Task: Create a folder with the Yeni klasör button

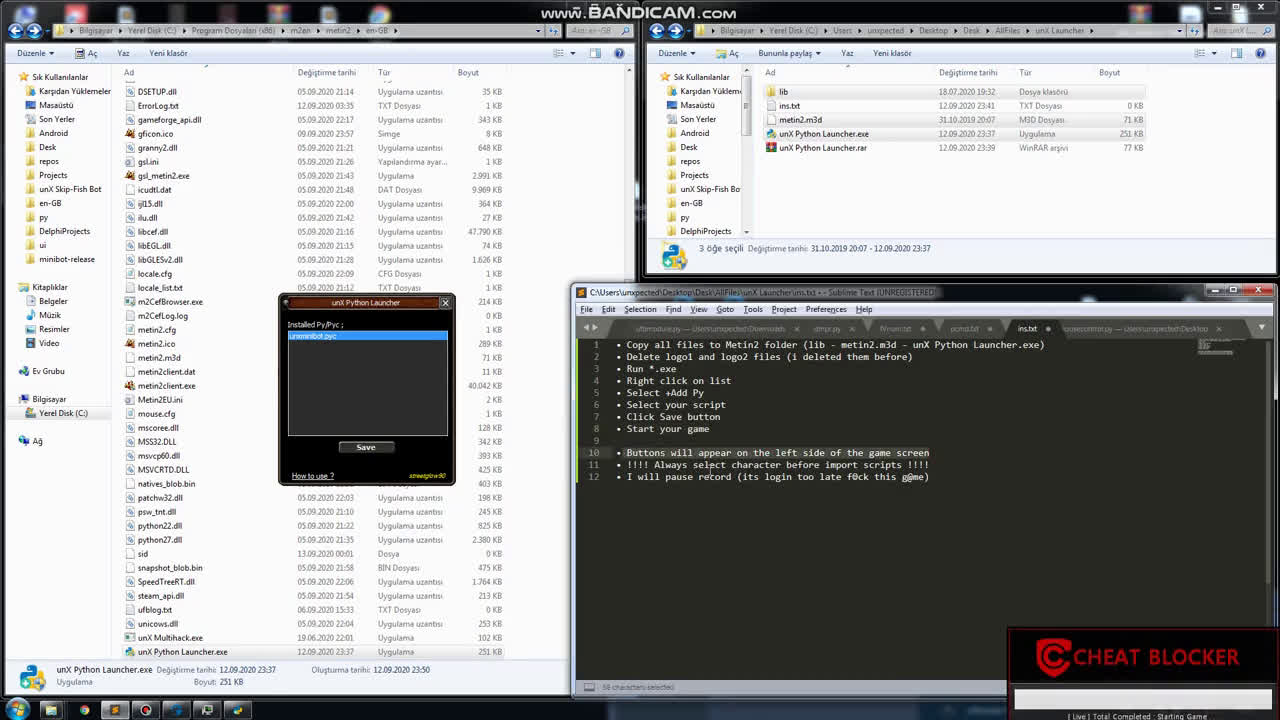Action: (x=167, y=53)
